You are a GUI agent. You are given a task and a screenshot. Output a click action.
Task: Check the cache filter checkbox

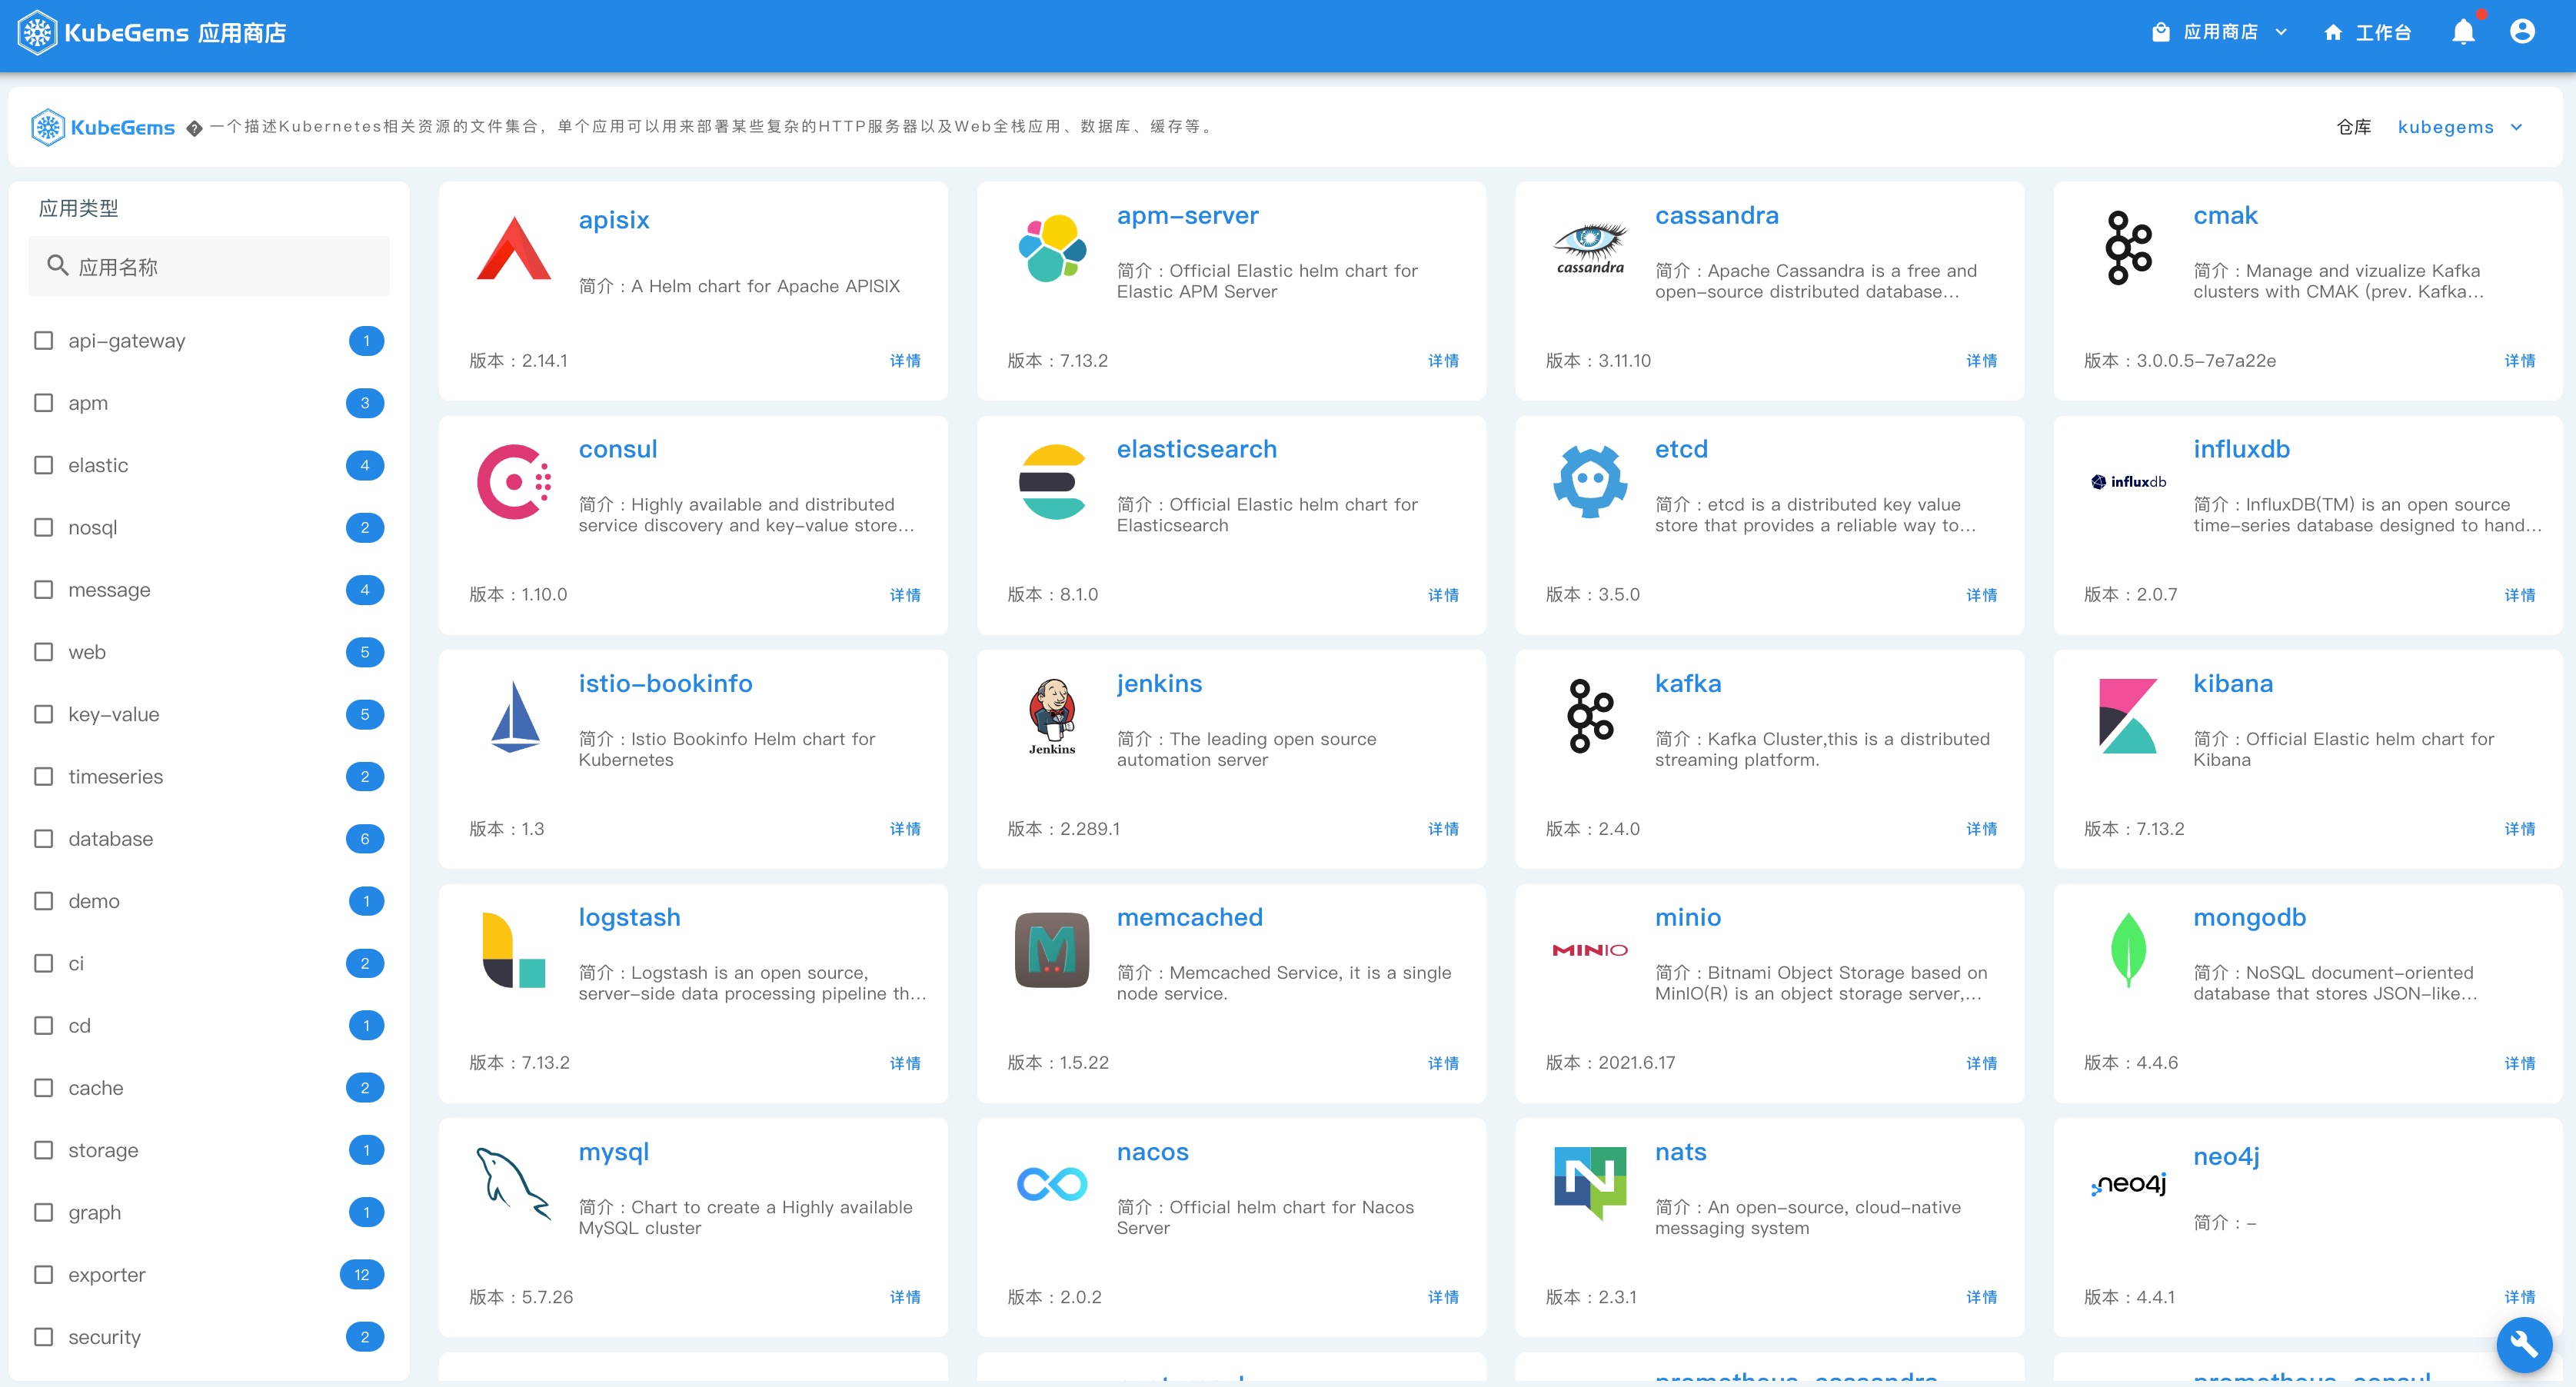(44, 1088)
